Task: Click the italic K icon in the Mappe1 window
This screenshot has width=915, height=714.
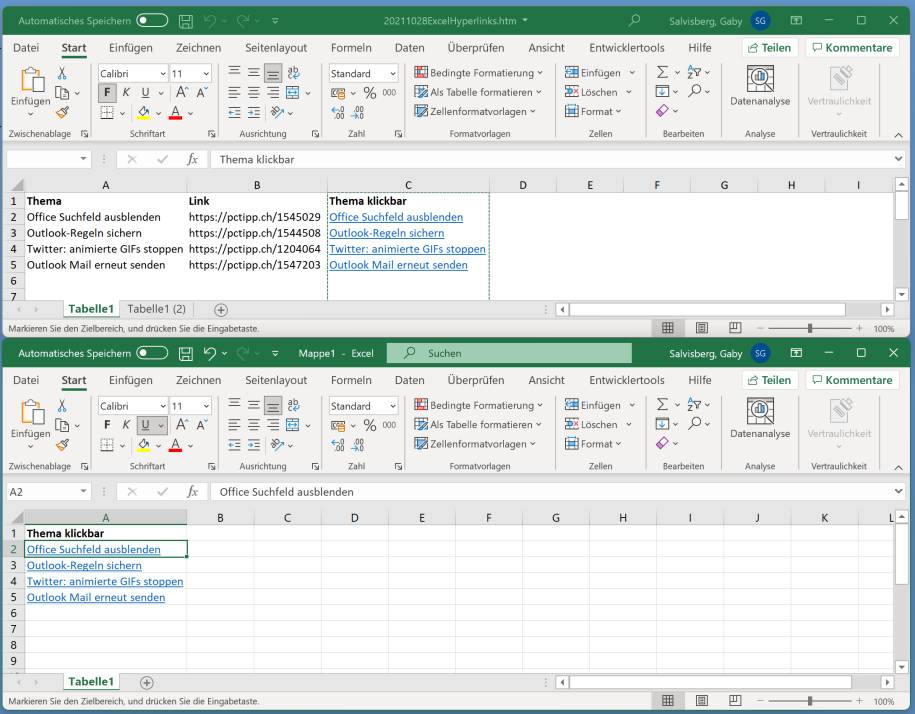Action: click(x=126, y=425)
